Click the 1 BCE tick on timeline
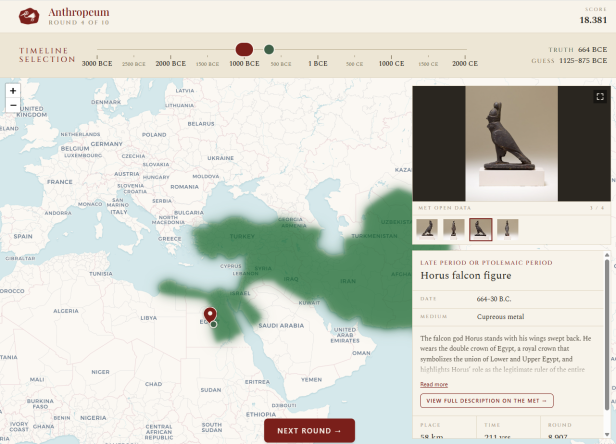 317,57
